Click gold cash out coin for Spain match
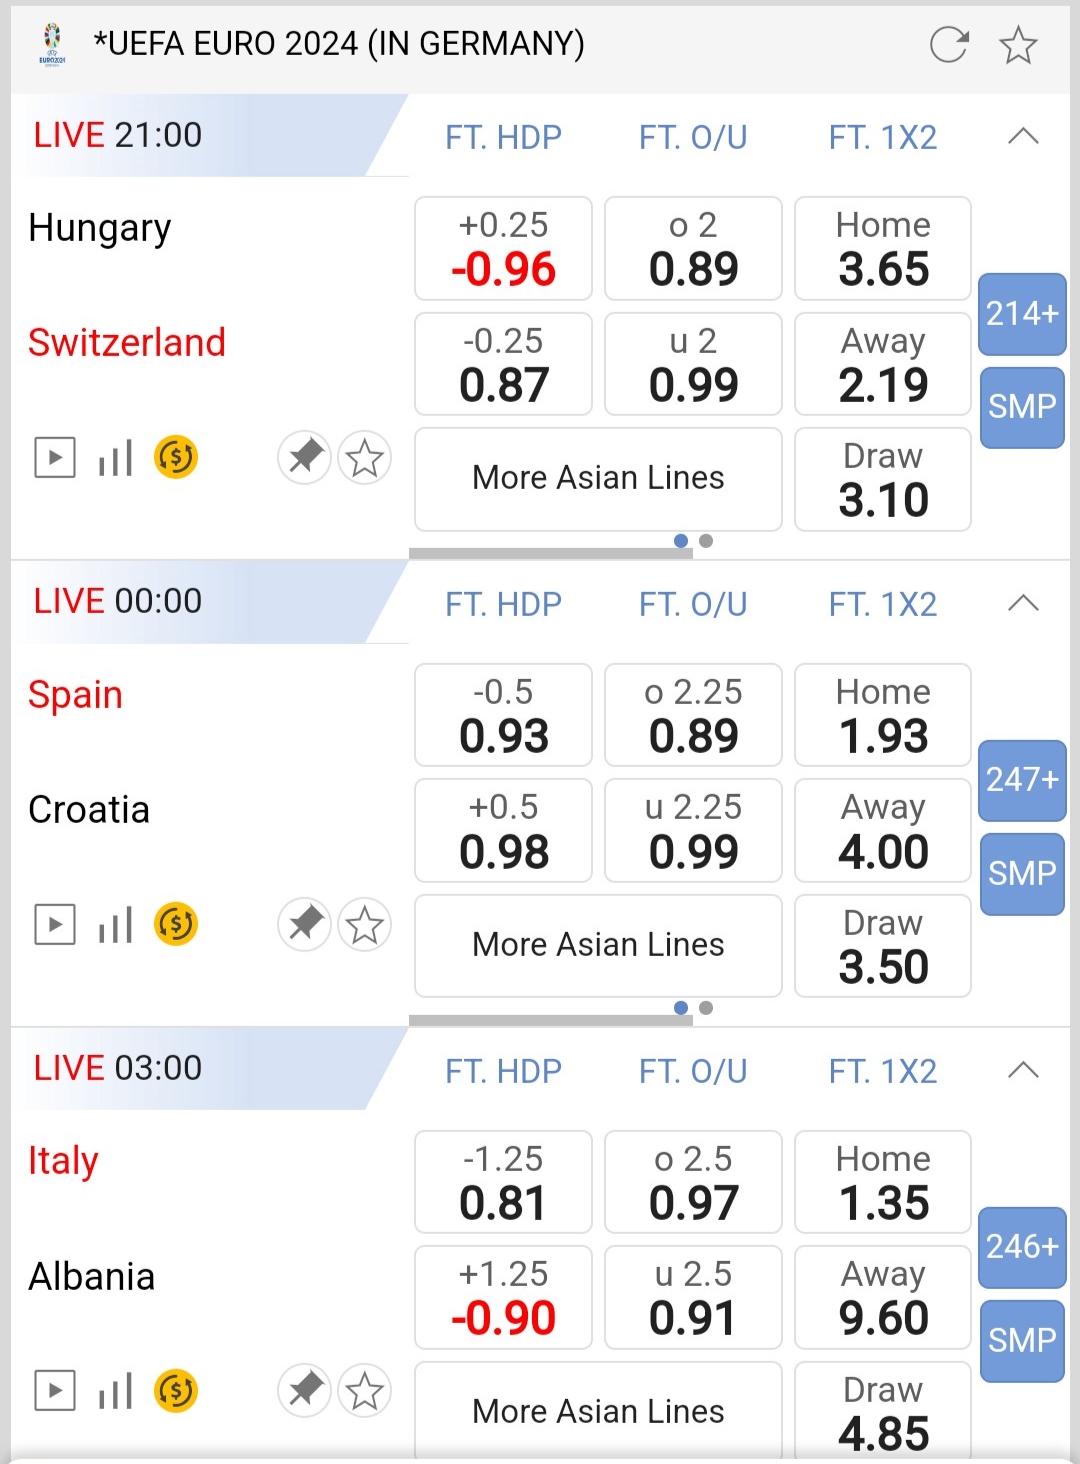Viewport: 1080px width, 1464px height. [176, 925]
